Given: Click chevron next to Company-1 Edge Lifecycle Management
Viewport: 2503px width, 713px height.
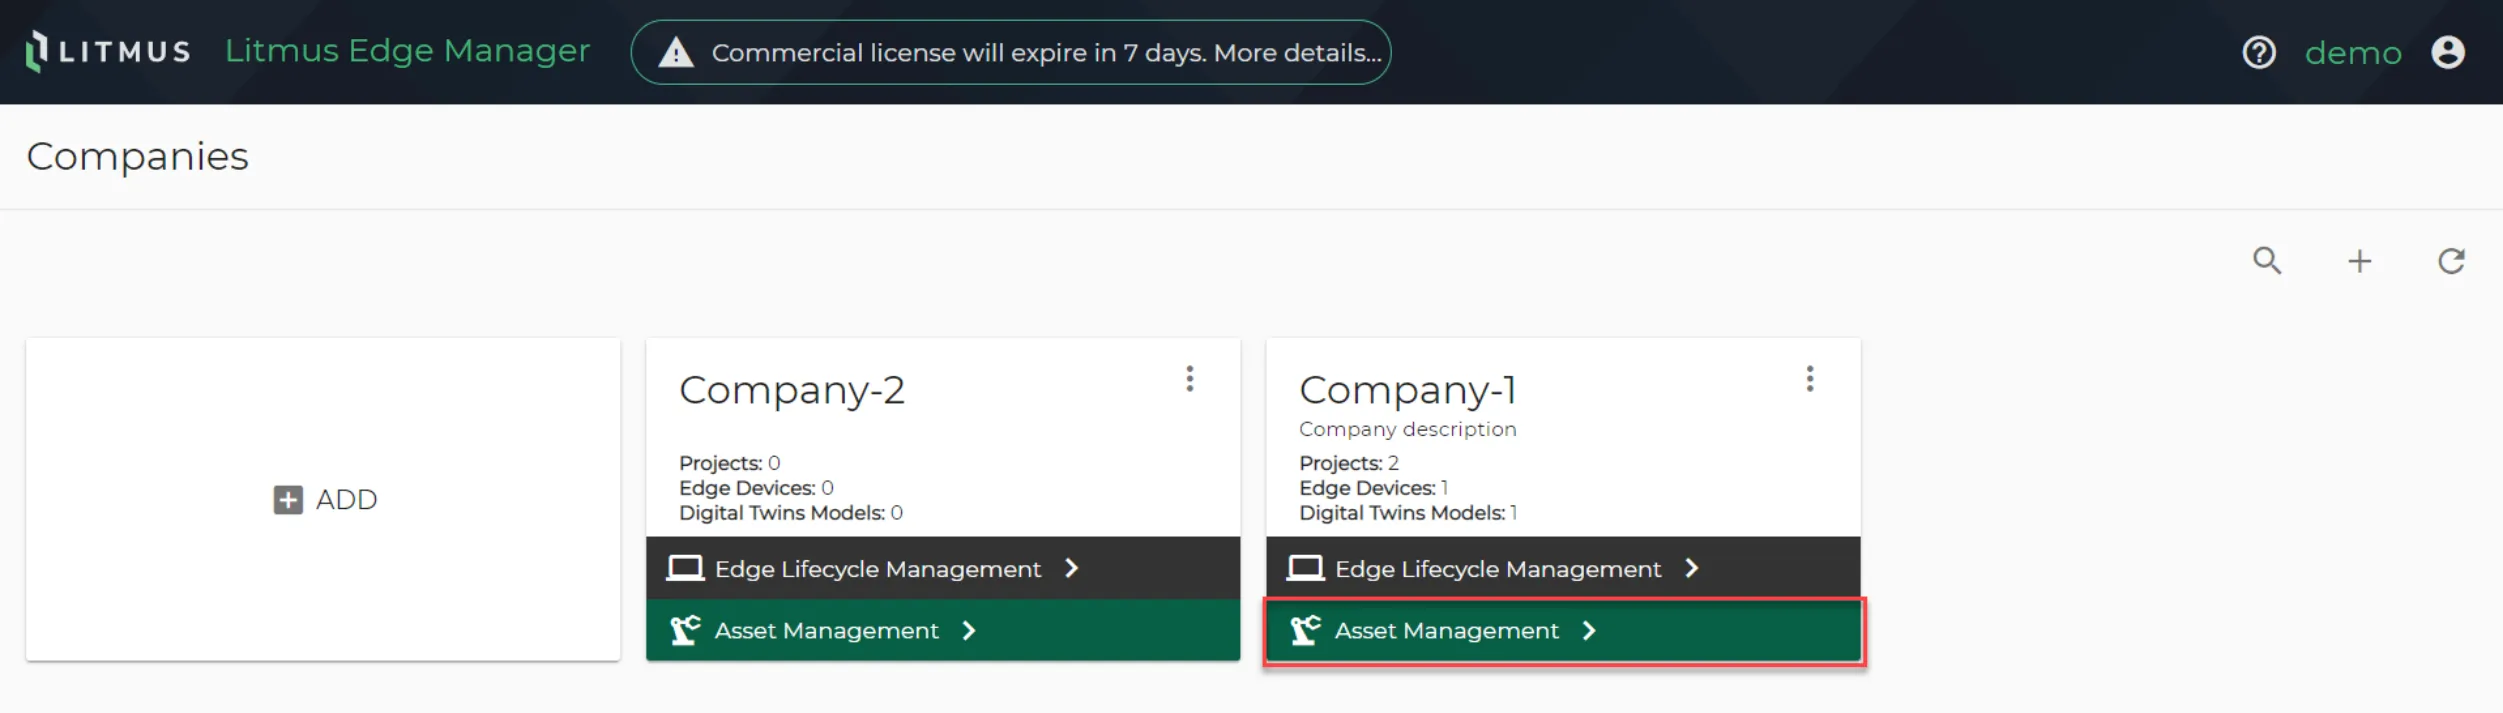Looking at the screenshot, I should 1692,568.
